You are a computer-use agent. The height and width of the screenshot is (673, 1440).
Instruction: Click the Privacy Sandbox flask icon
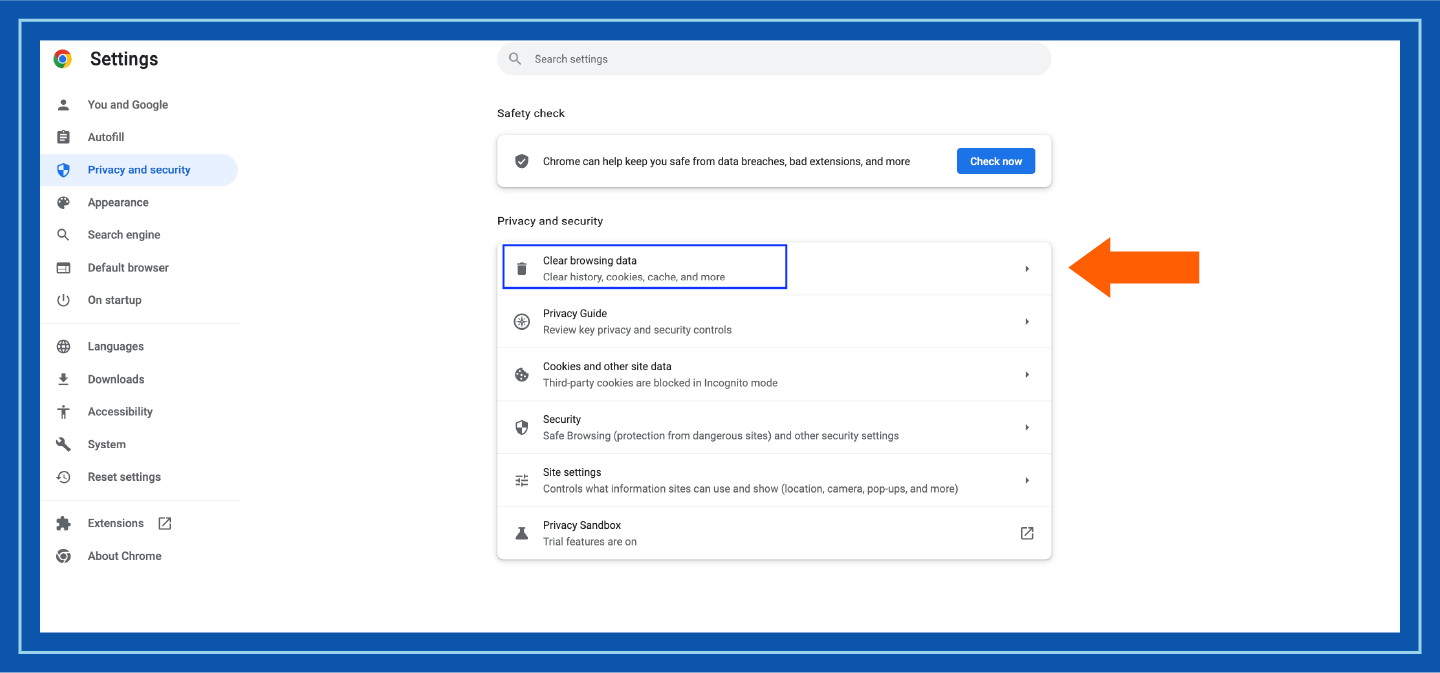(x=521, y=532)
